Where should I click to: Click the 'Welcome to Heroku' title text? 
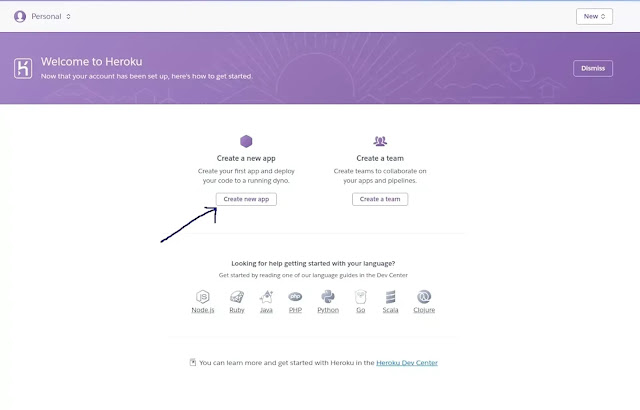[91, 62]
